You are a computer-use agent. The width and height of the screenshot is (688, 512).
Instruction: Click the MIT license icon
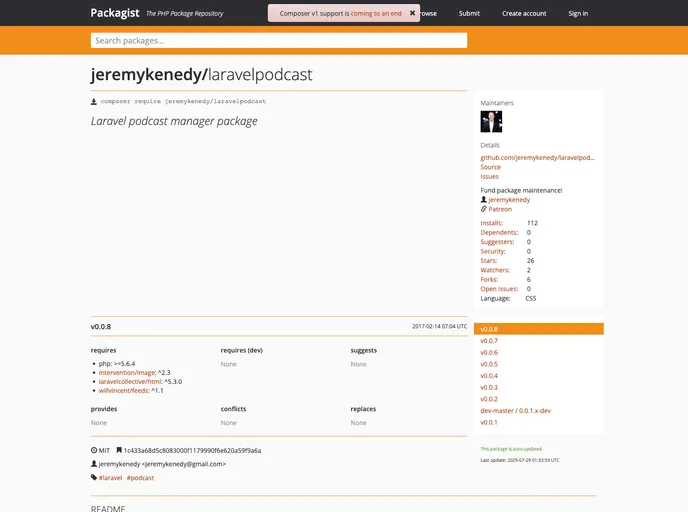pyautogui.click(x=93, y=450)
